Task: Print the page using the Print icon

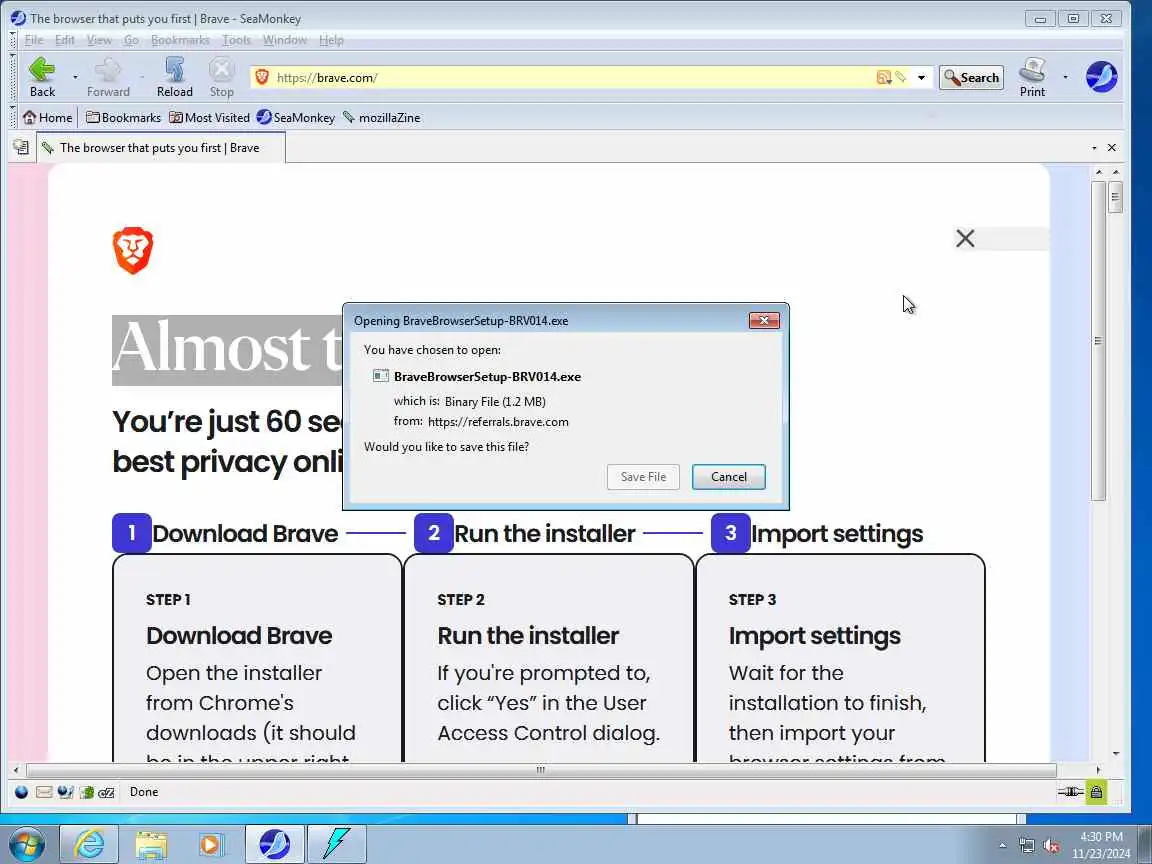Action: pyautogui.click(x=1032, y=77)
